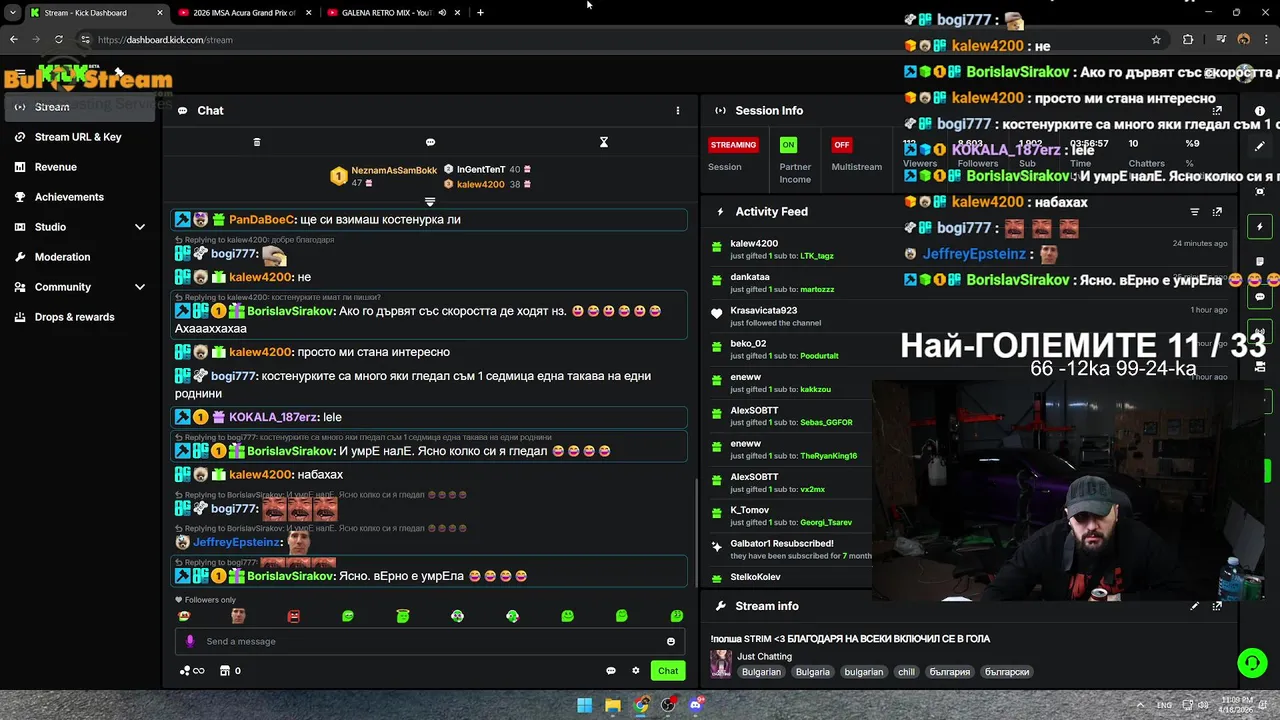This screenshot has width=1280, height=720.
Task: Pick the red angry emote in the quick bar
Action: pos(293,616)
